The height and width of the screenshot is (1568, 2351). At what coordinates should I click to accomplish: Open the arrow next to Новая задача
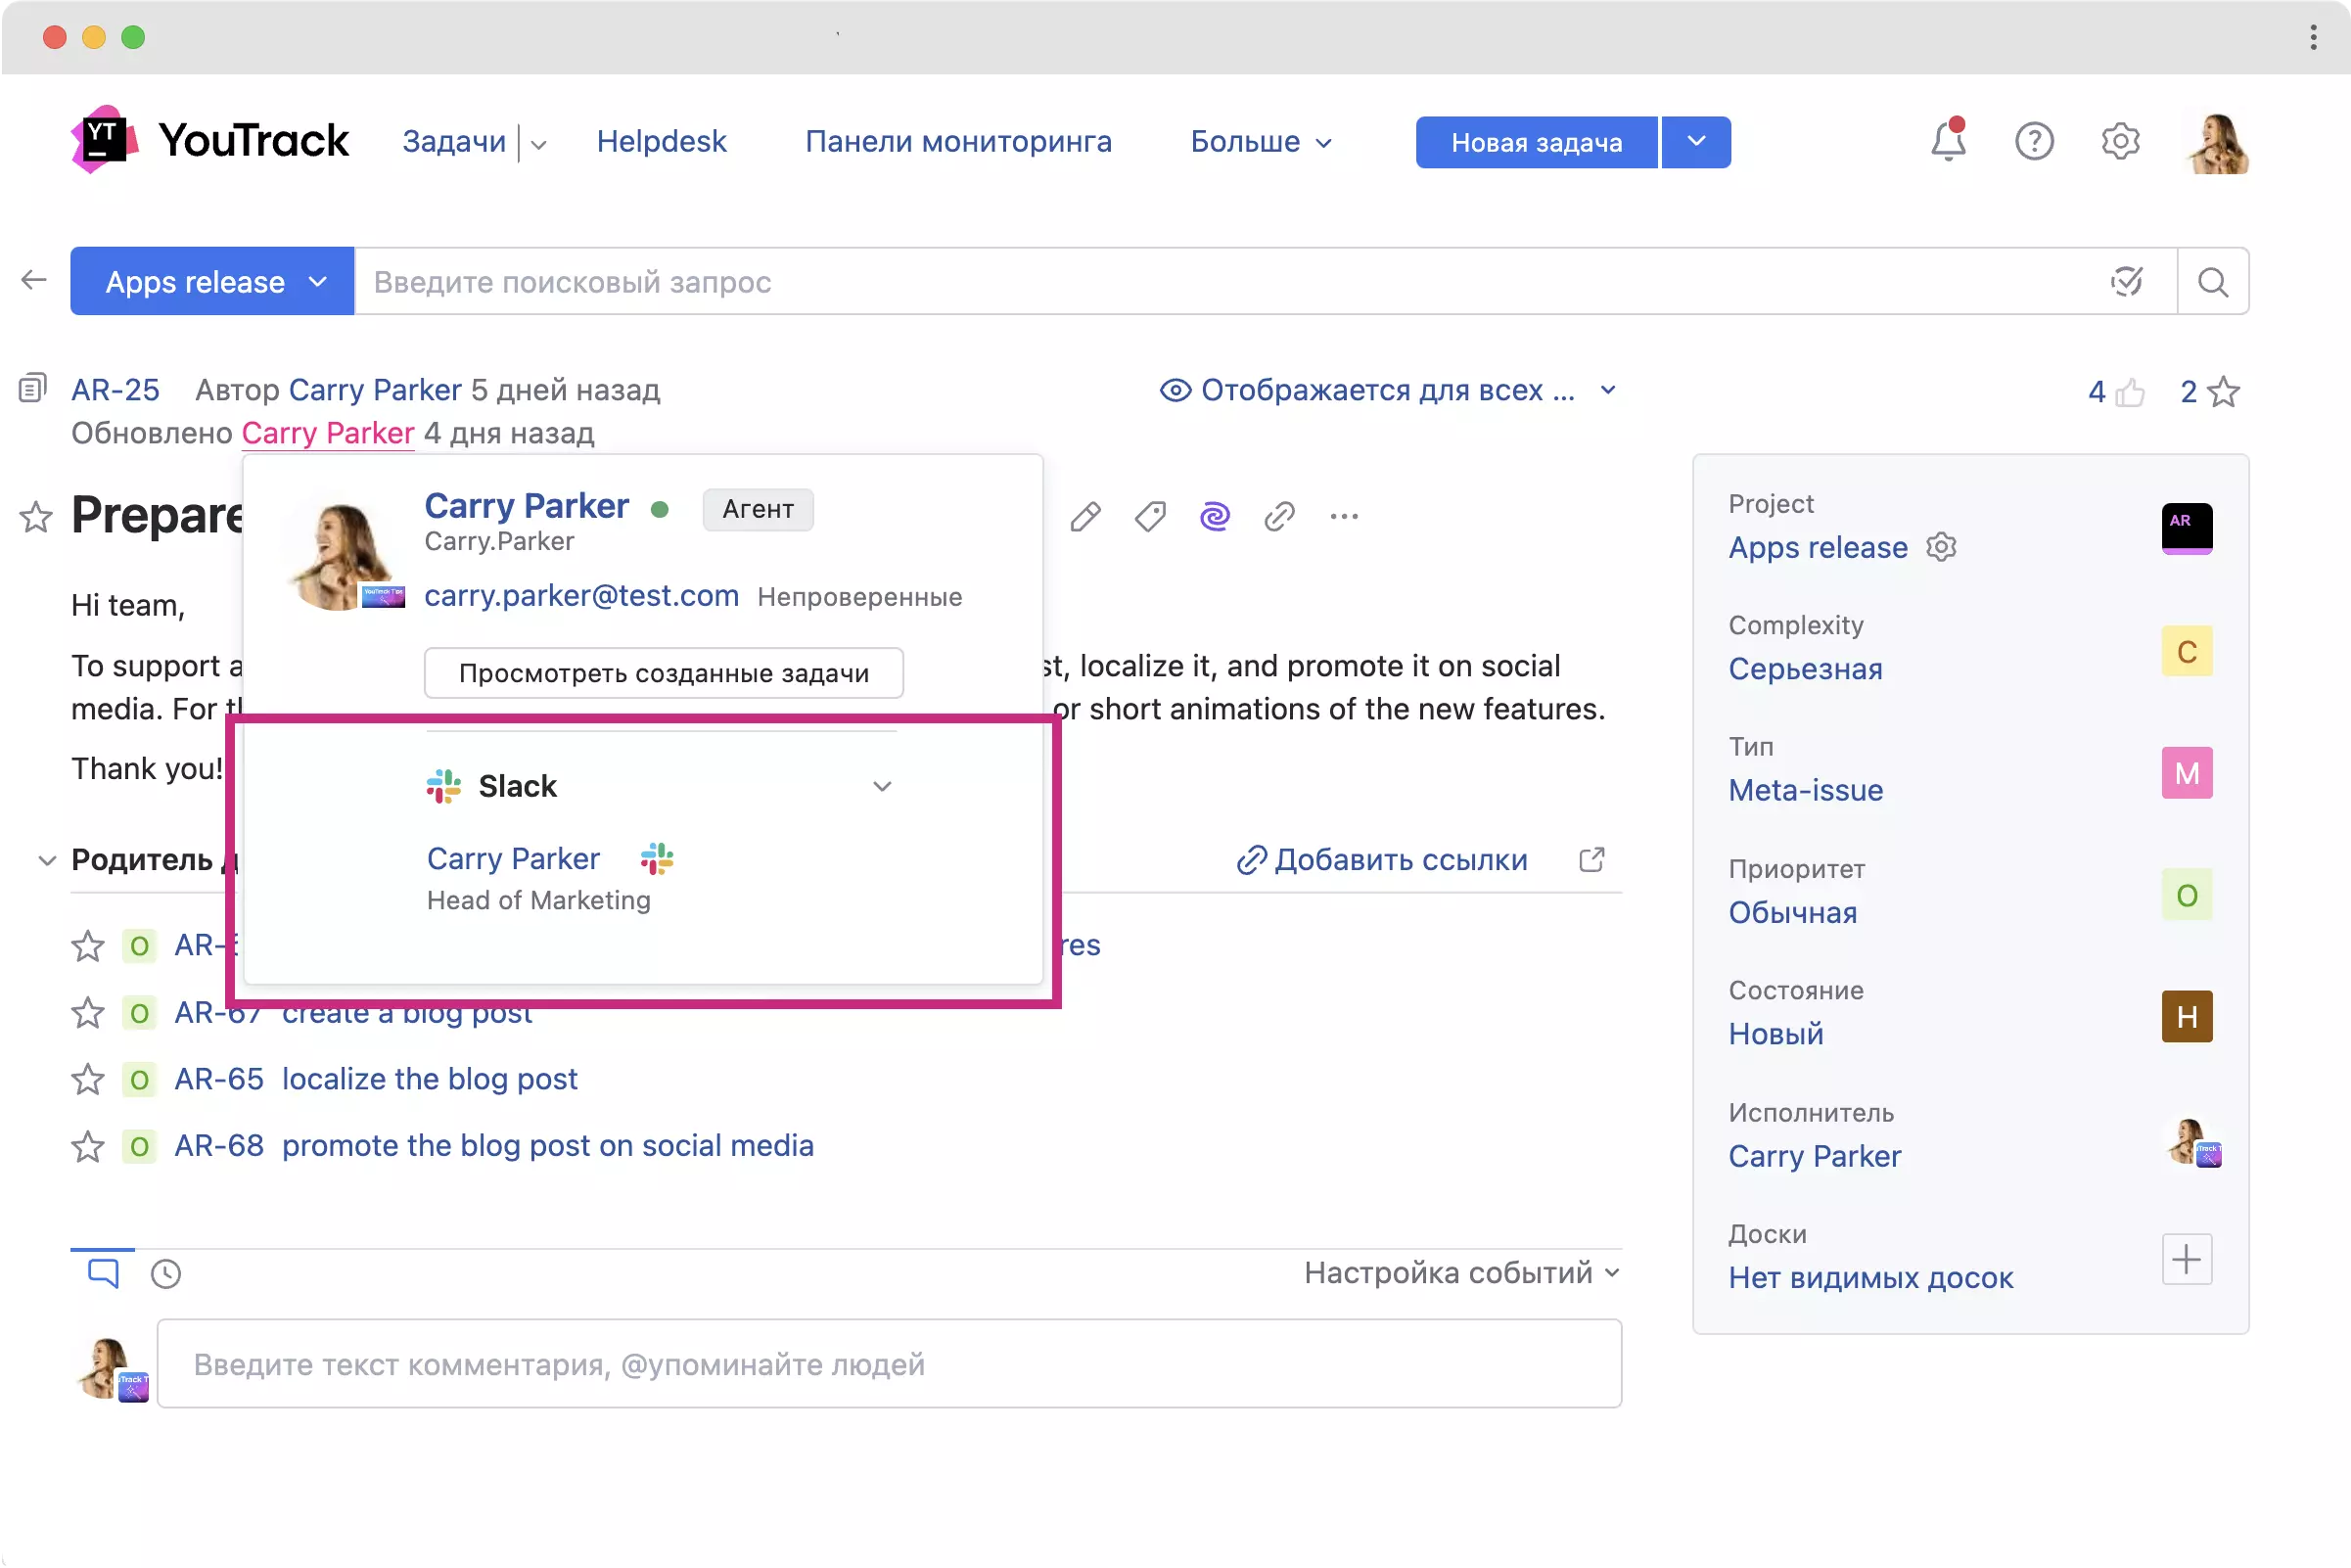[x=1696, y=142]
